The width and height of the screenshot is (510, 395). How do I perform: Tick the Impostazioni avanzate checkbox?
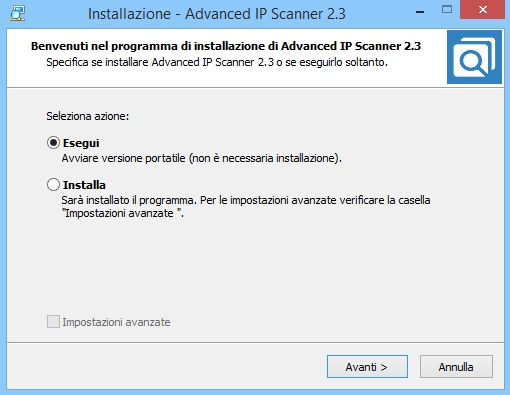pyautogui.click(x=53, y=322)
